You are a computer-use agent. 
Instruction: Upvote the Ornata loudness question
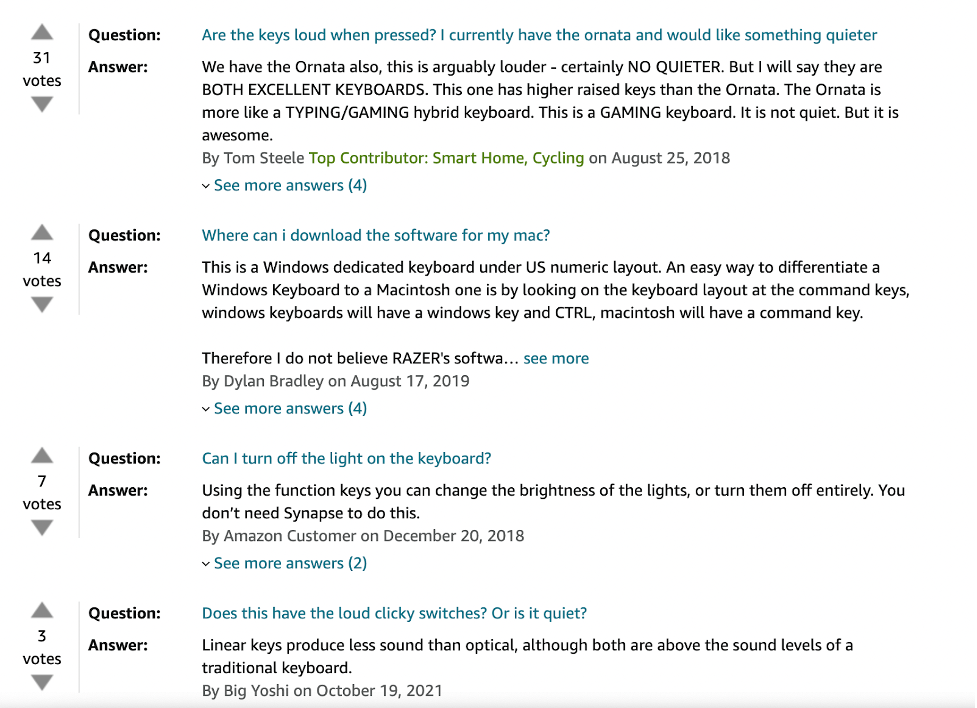42,32
